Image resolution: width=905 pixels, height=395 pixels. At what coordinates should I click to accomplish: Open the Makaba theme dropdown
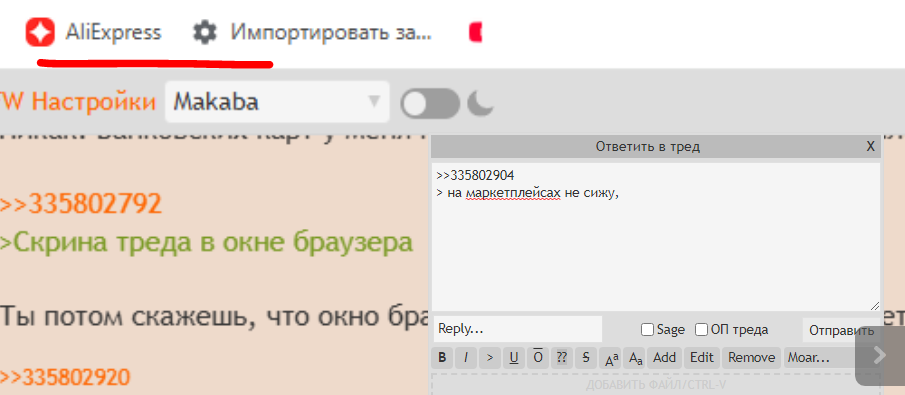[x=277, y=102]
